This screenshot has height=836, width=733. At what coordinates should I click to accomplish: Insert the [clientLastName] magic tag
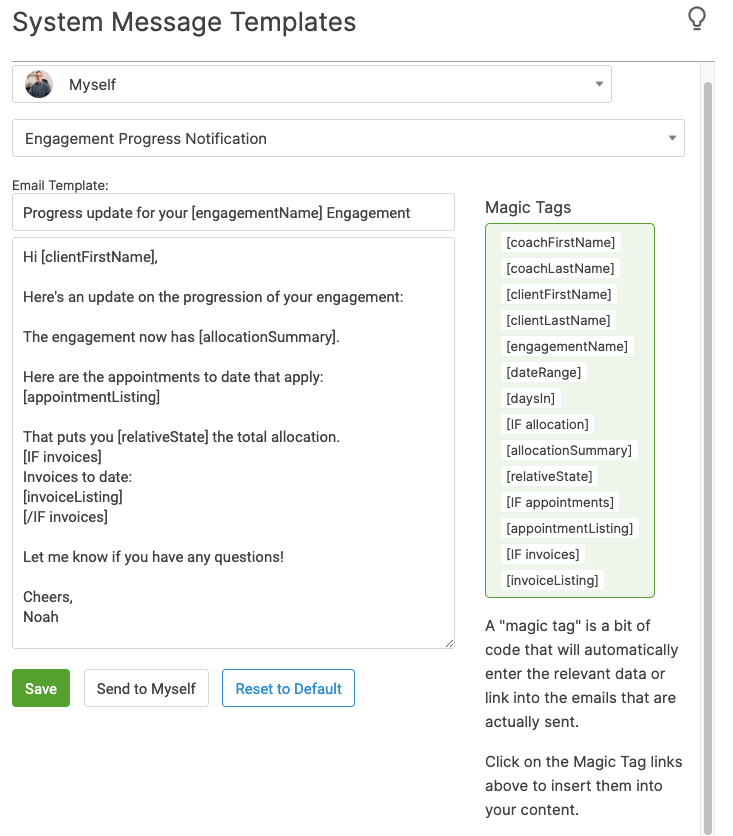[560, 320]
